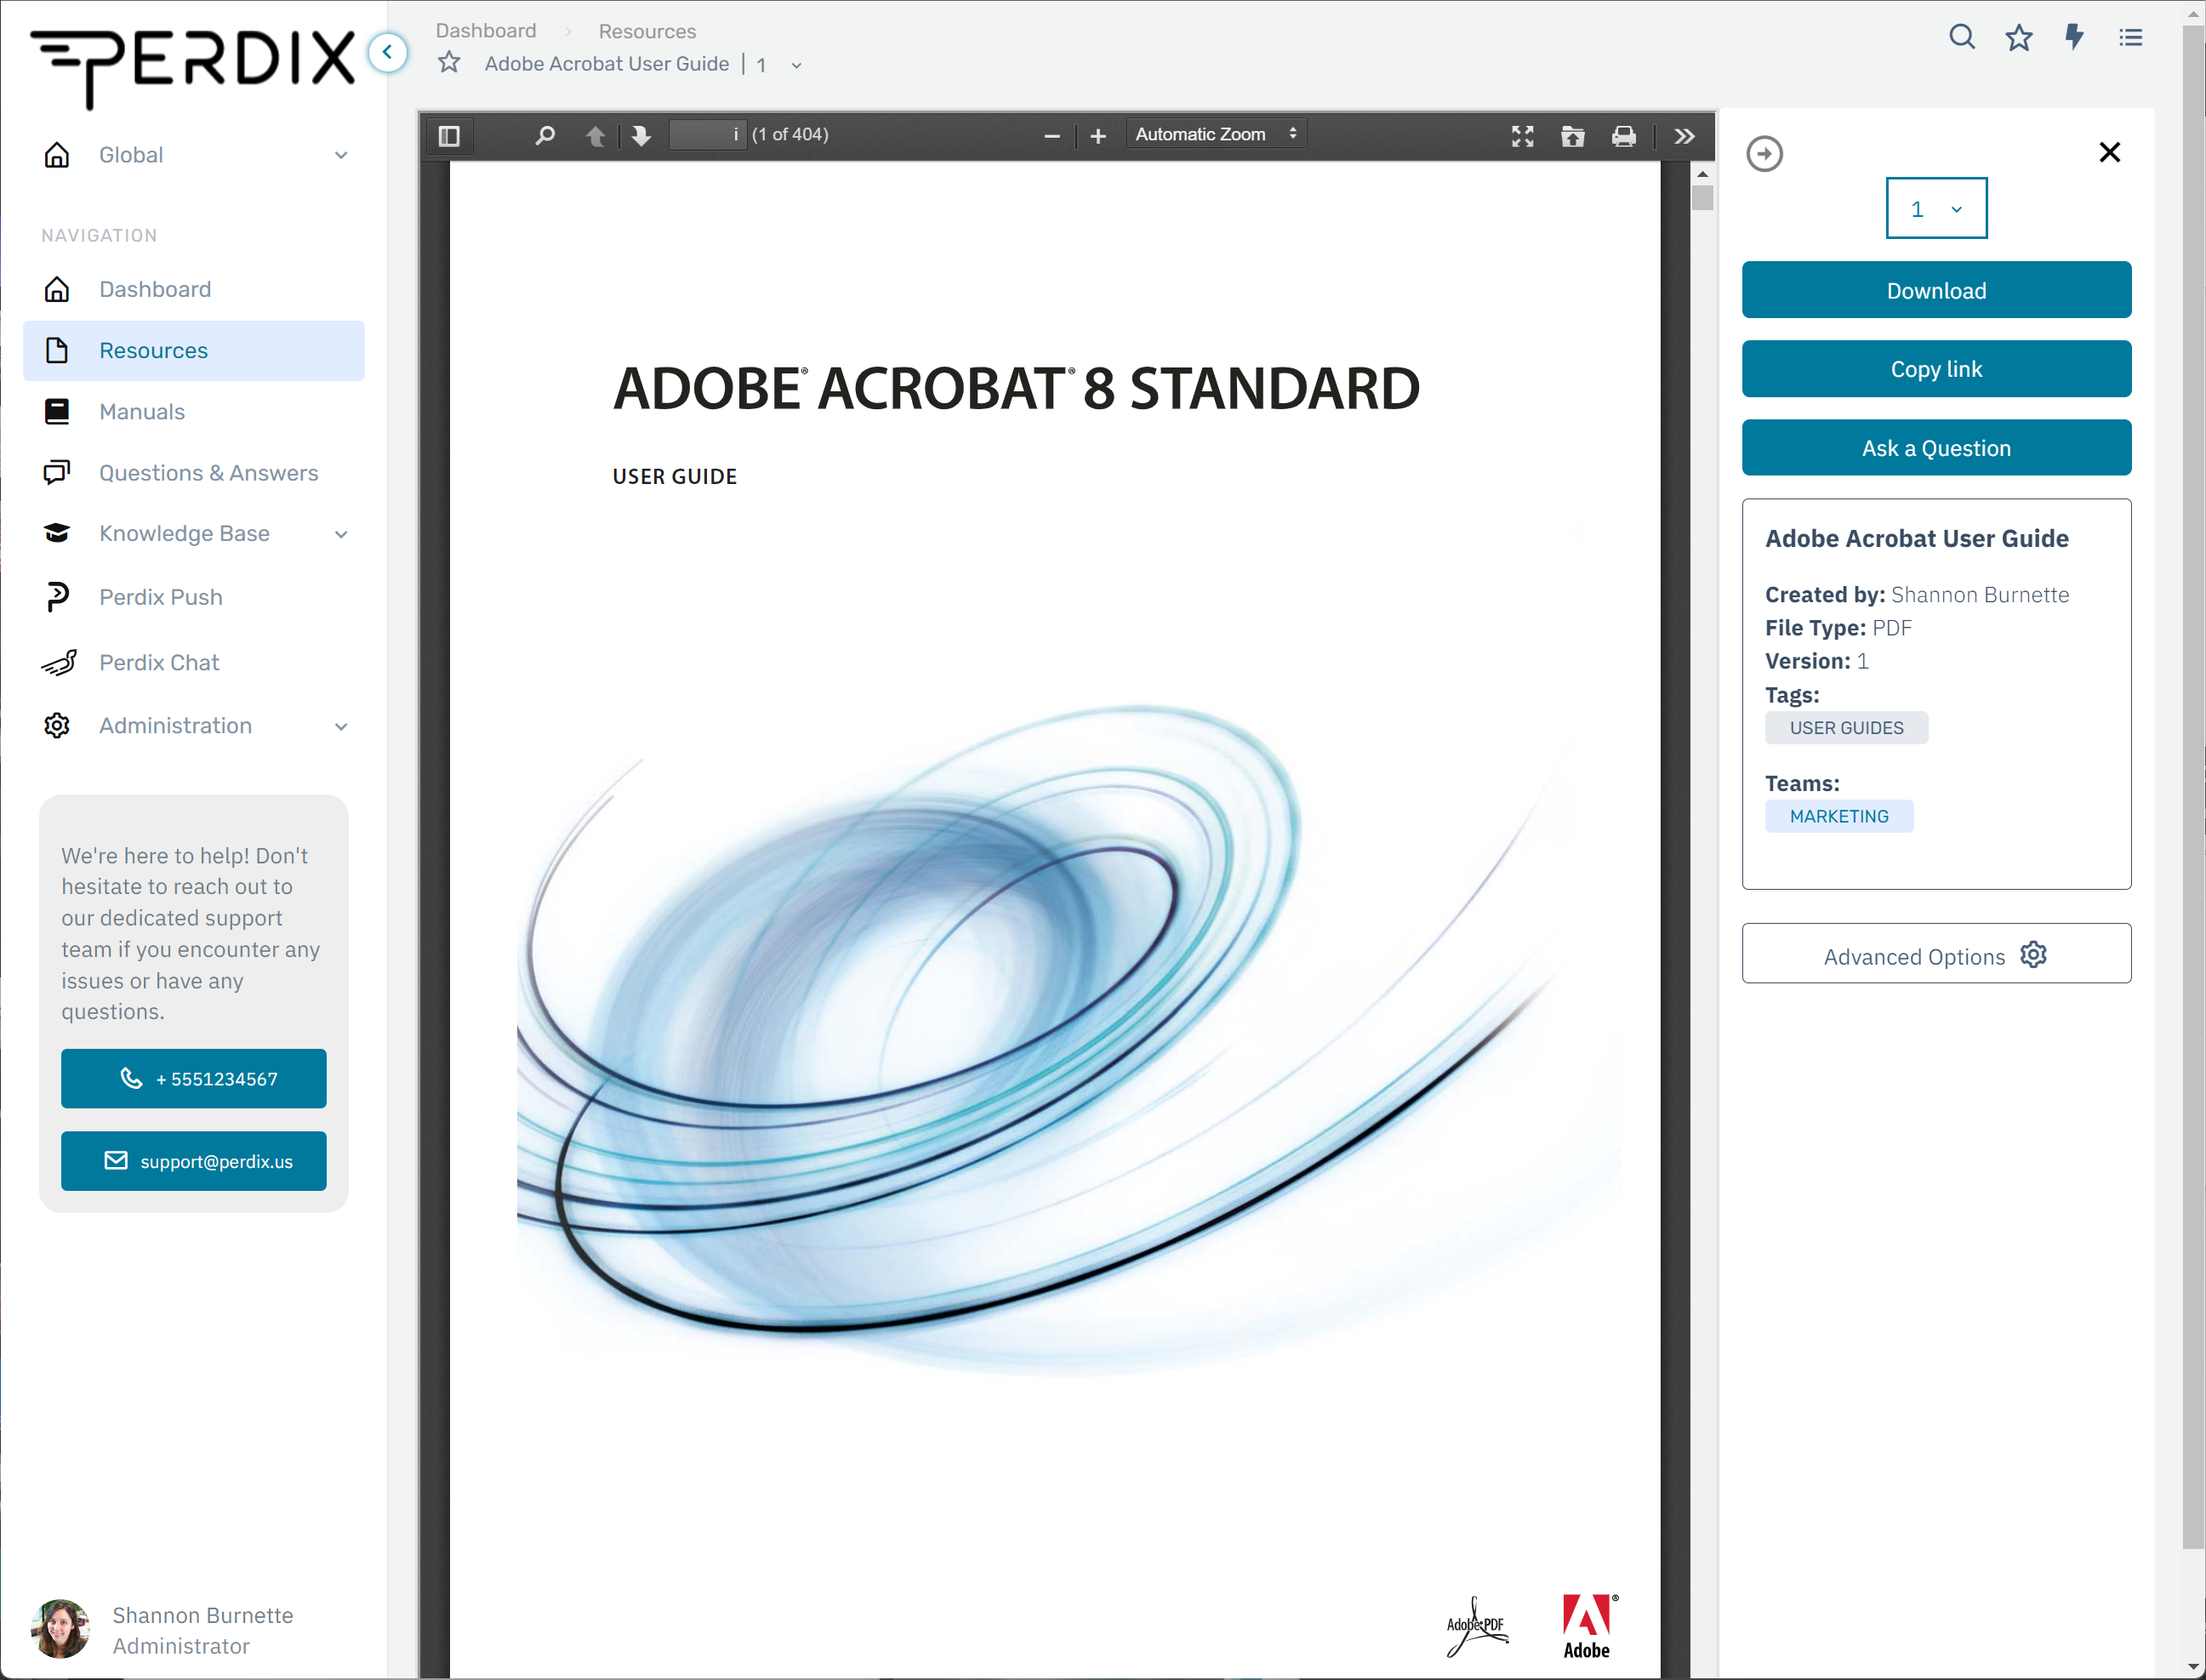Click the PDF viewer scrollbar thumb

[x=1703, y=197]
